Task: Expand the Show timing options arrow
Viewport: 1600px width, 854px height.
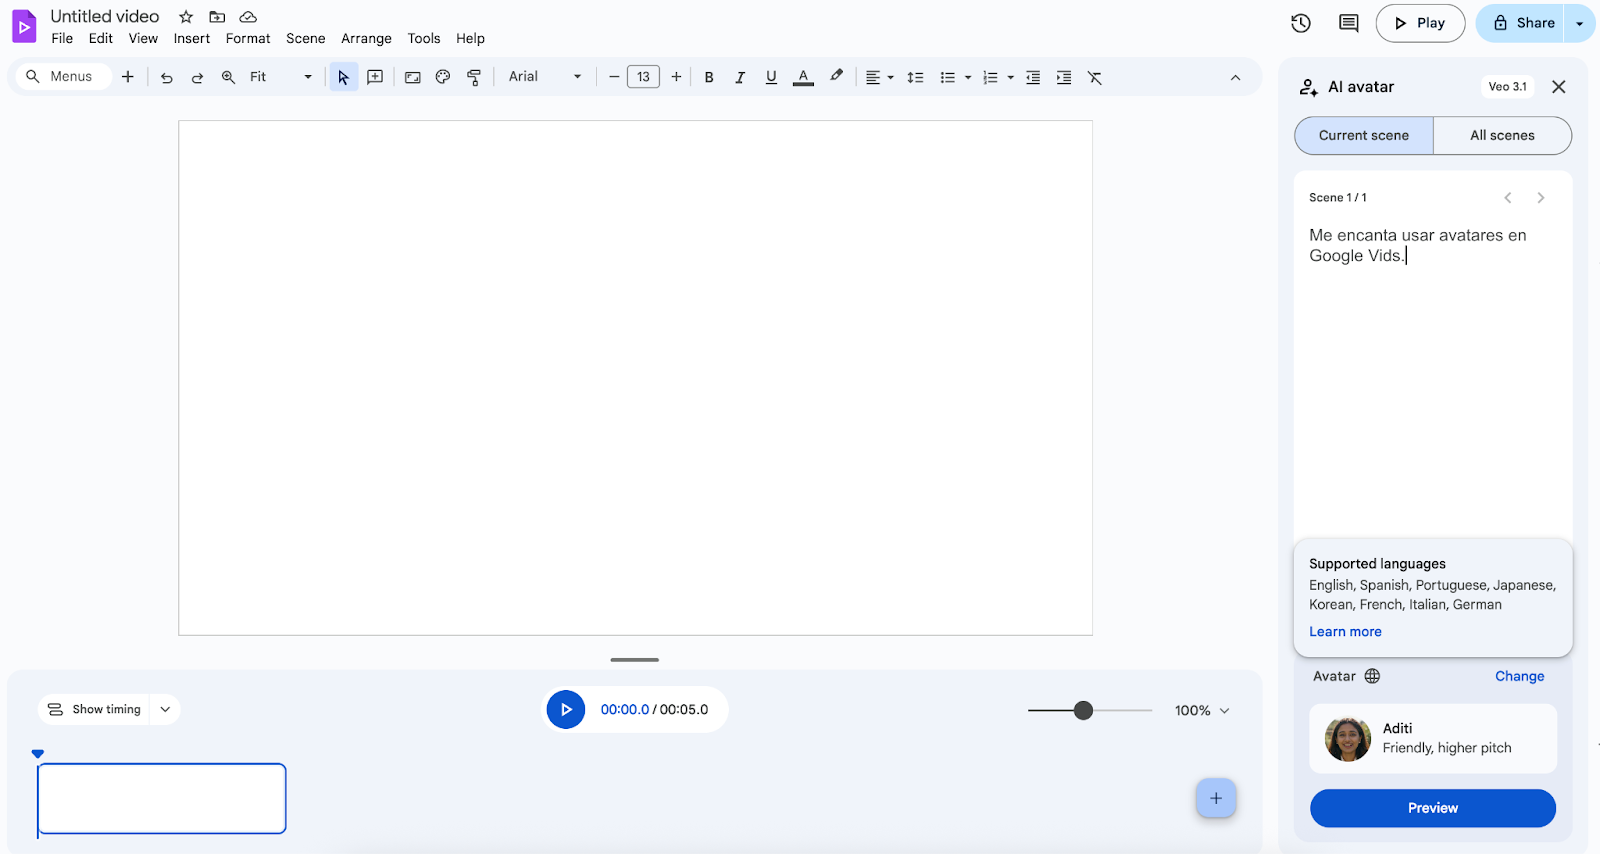Action: click(x=165, y=709)
